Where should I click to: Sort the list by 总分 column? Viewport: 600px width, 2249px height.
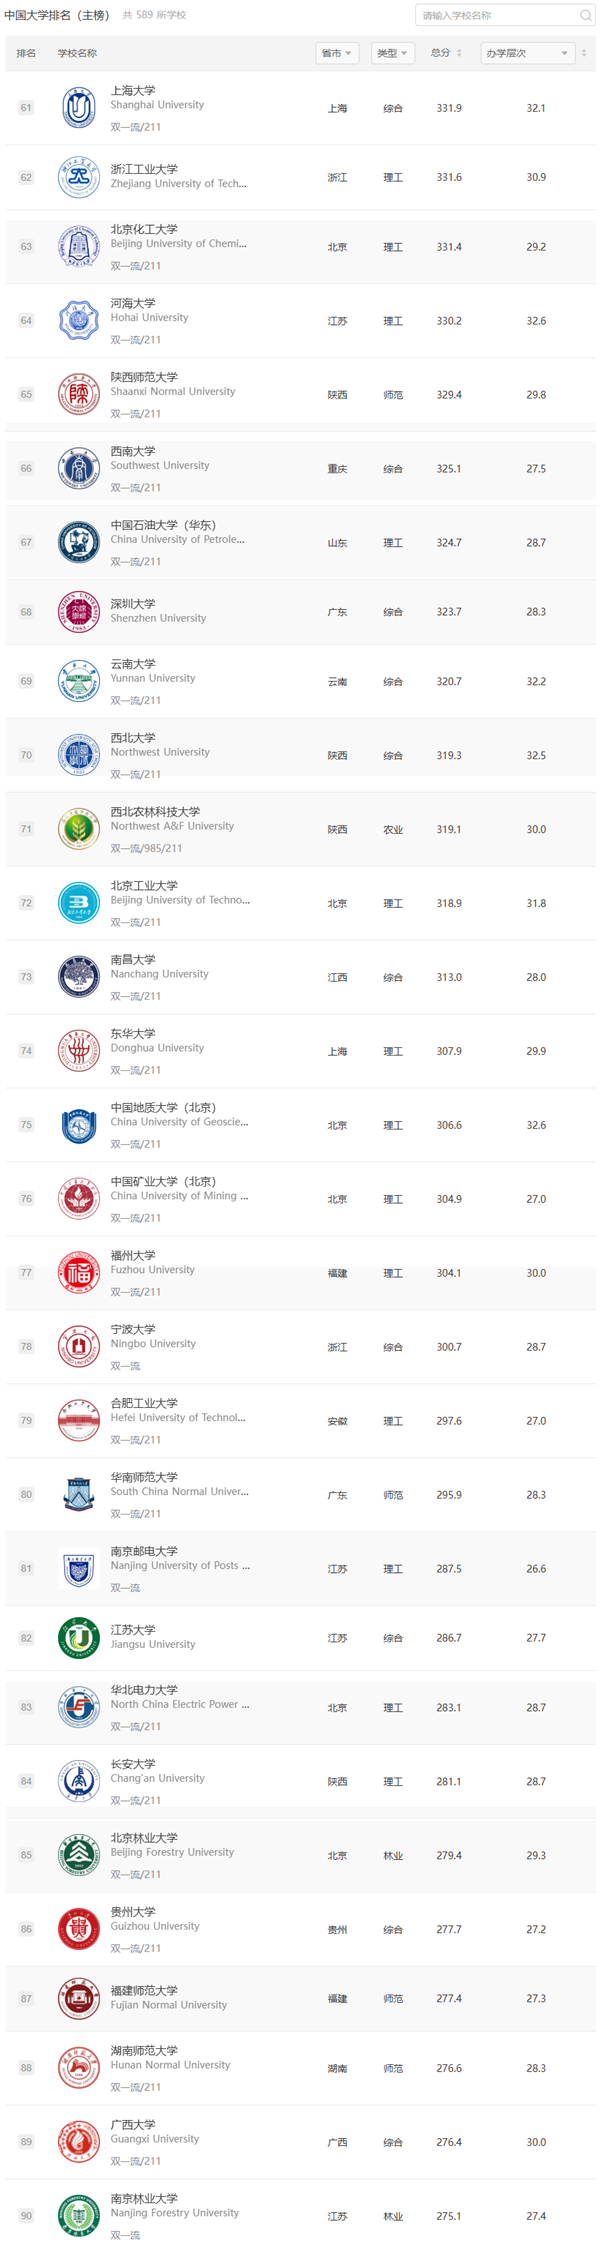tap(446, 53)
